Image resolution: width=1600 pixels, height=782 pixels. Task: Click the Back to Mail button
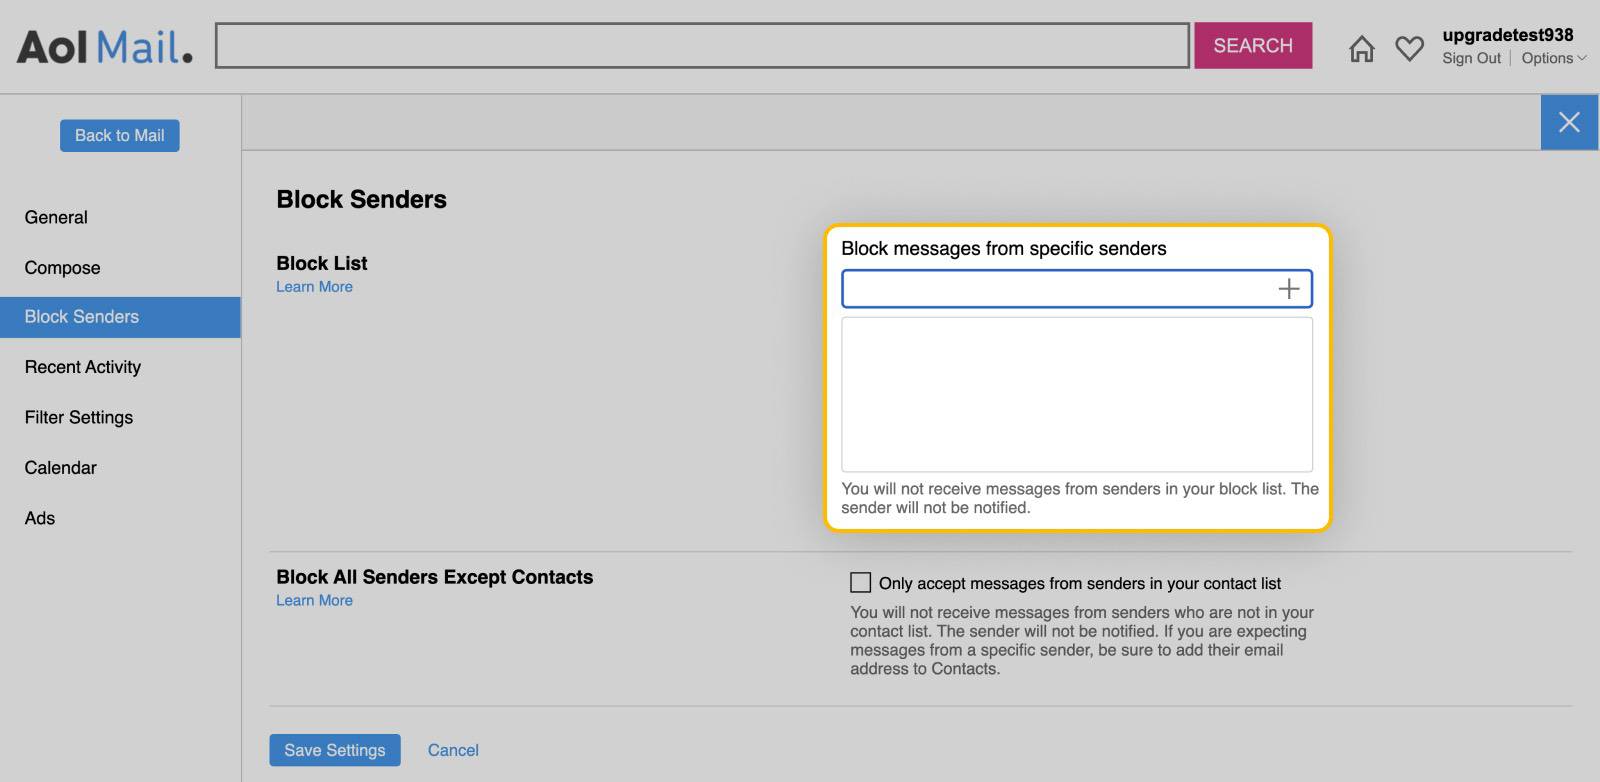click(120, 135)
